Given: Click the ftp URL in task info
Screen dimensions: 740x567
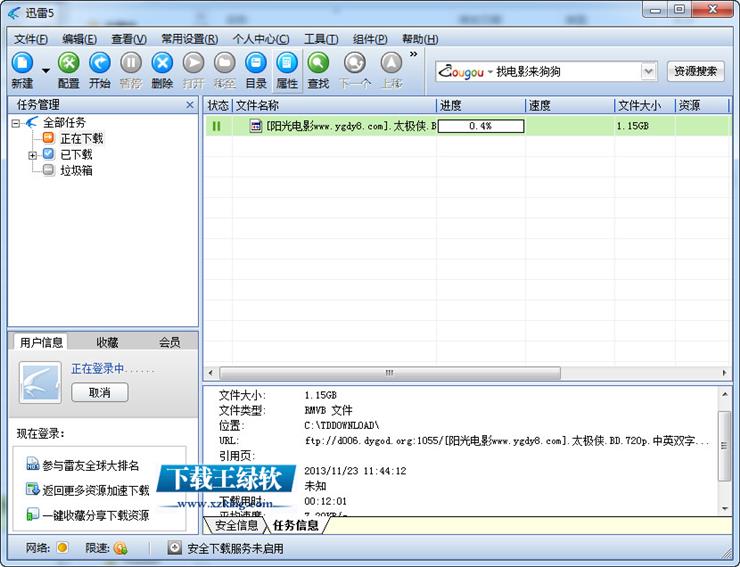Looking at the screenshot, I should [x=507, y=440].
